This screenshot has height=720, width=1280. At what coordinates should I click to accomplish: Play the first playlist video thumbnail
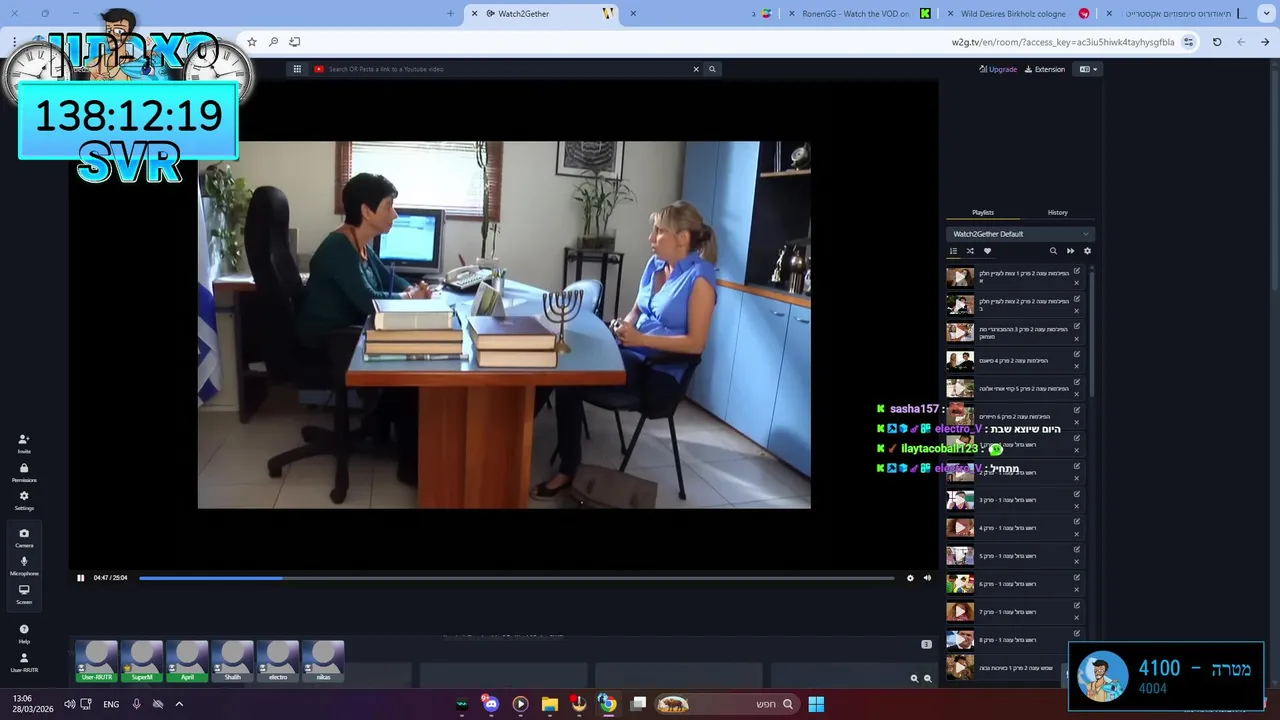coord(960,277)
